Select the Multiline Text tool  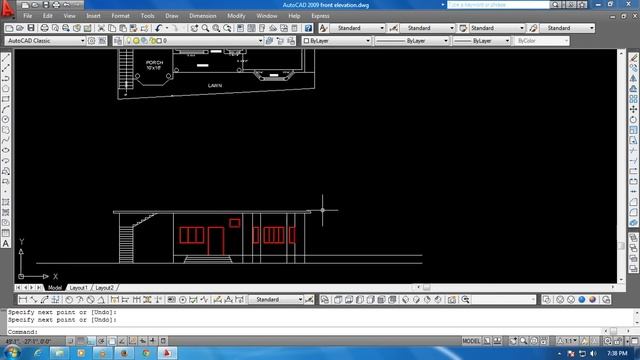pos(6,243)
